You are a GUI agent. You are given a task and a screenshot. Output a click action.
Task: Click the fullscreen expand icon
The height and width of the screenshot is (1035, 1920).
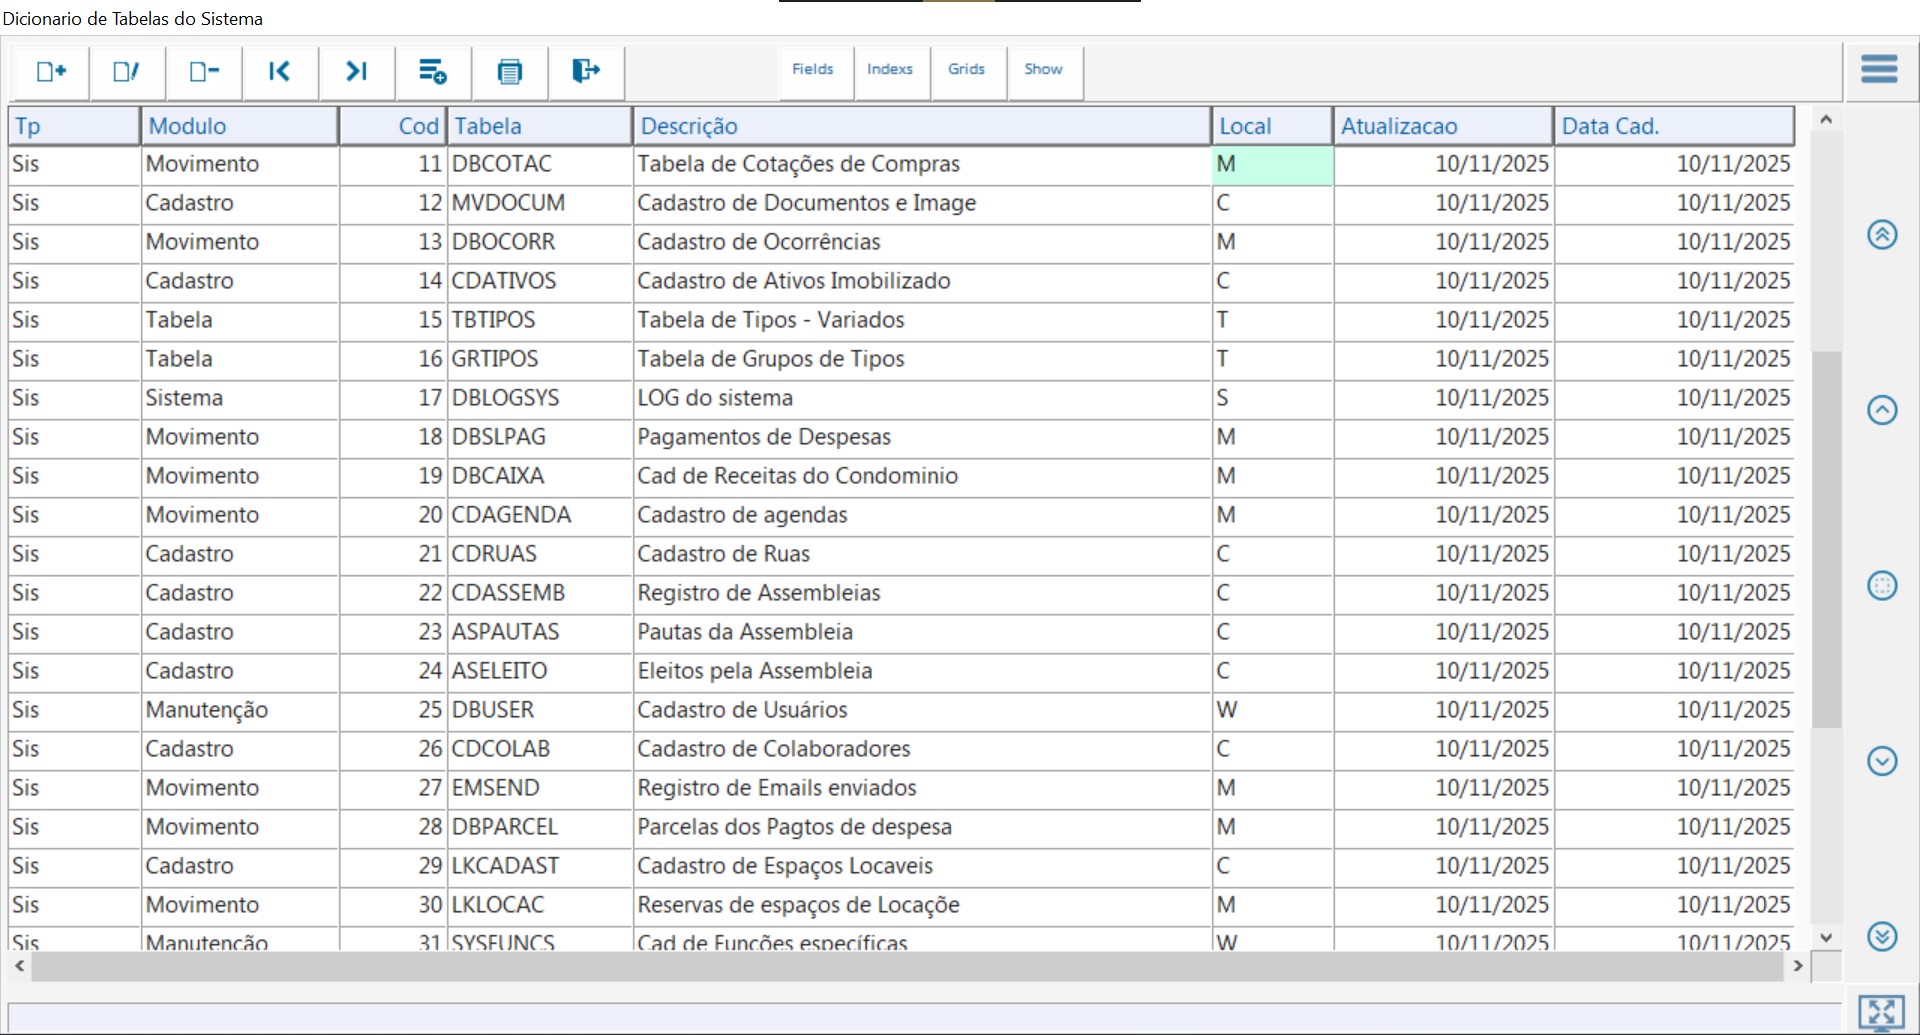pyautogui.click(x=1881, y=1012)
